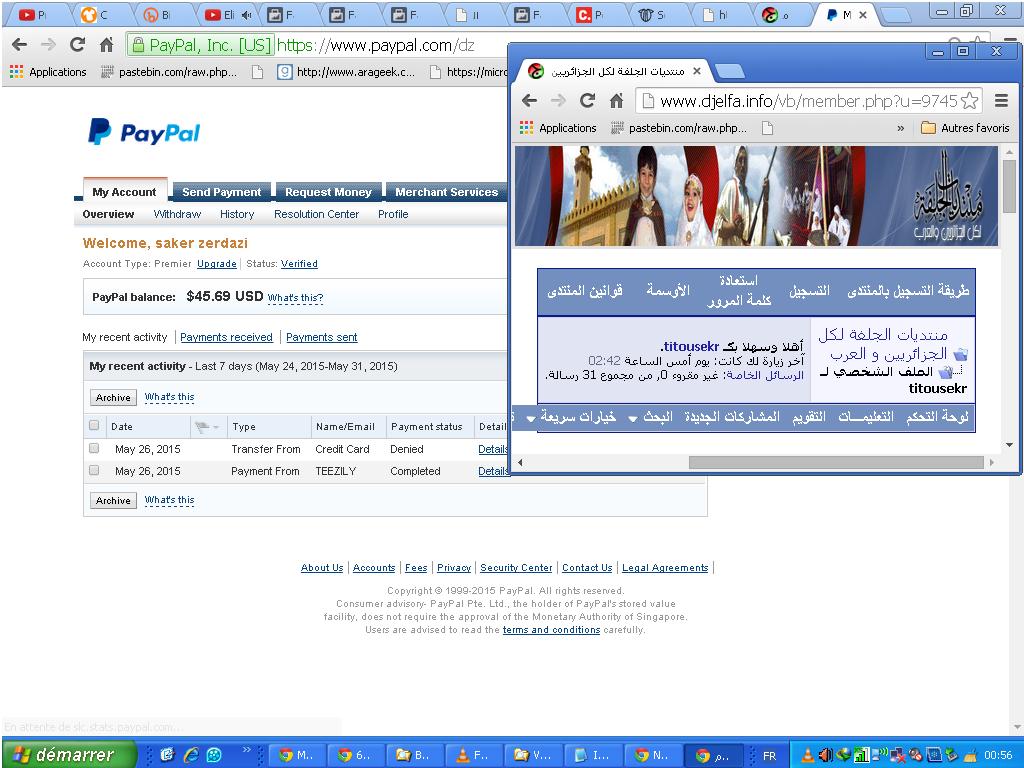The height and width of the screenshot is (768, 1024).
Task: Select the History submenu
Action: 236,214
